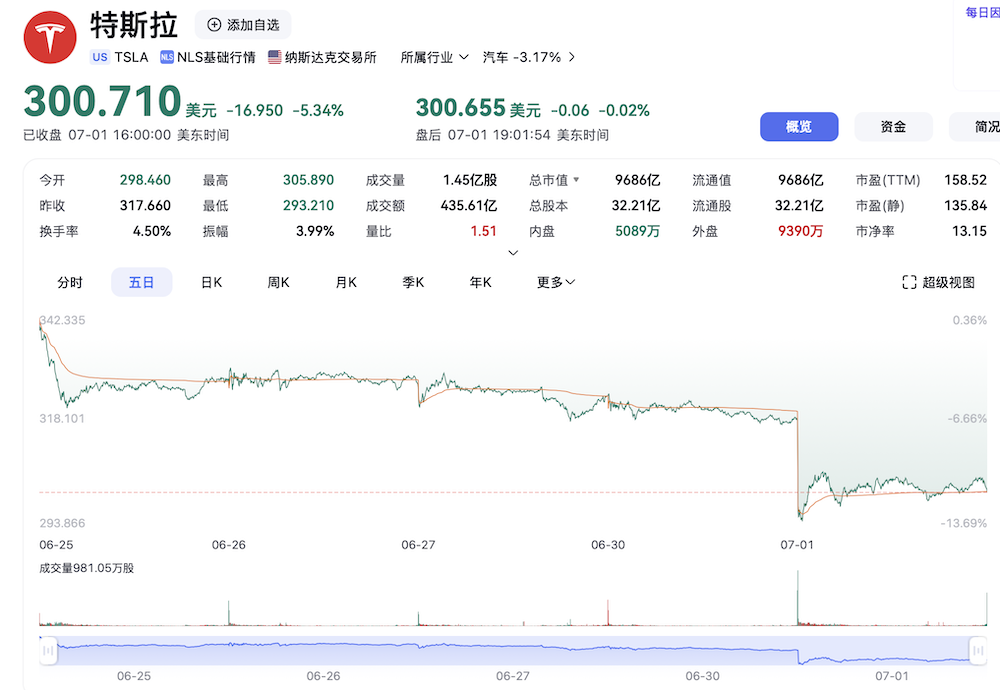Click the 添加自选 add-to-watchlist button
Screen dimensions: 1000x690
(x=242, y=25)
